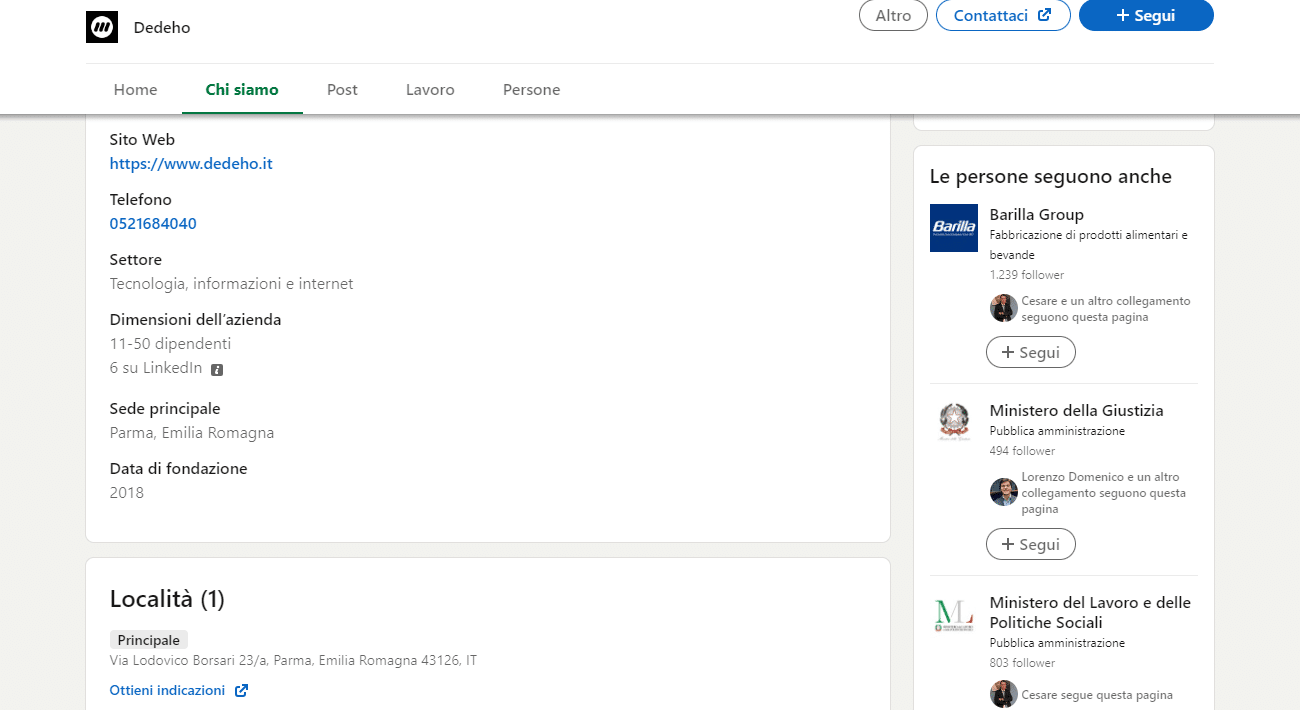The width and height of the screenshot is (1300, 710).
Task: Click external-link icon beside Ottieni indicazioni
Action: pos(241,690)
